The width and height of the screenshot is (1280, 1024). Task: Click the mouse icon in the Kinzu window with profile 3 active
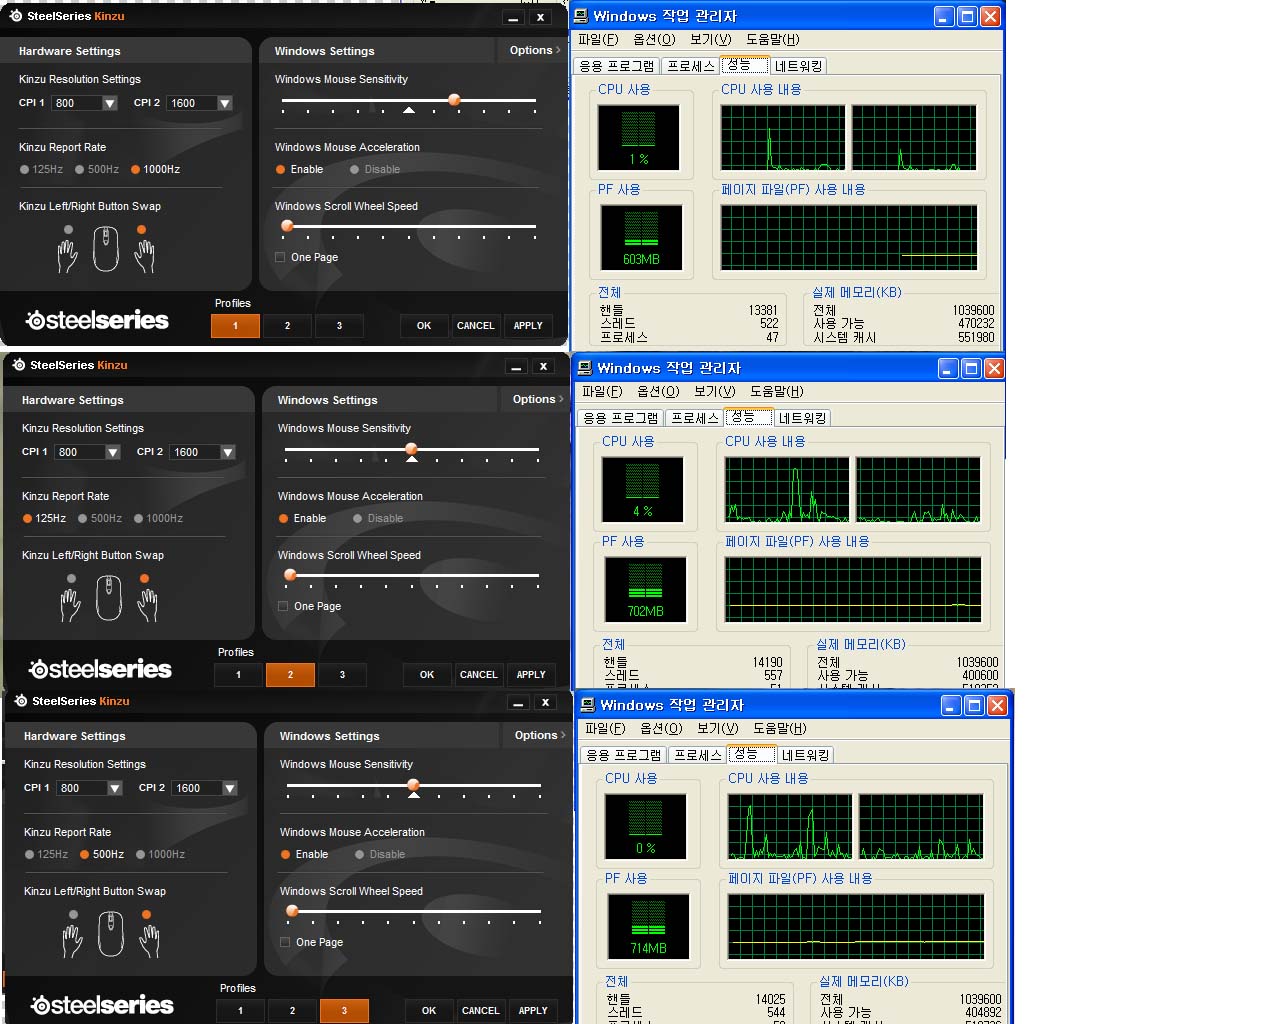coord(111,934)
